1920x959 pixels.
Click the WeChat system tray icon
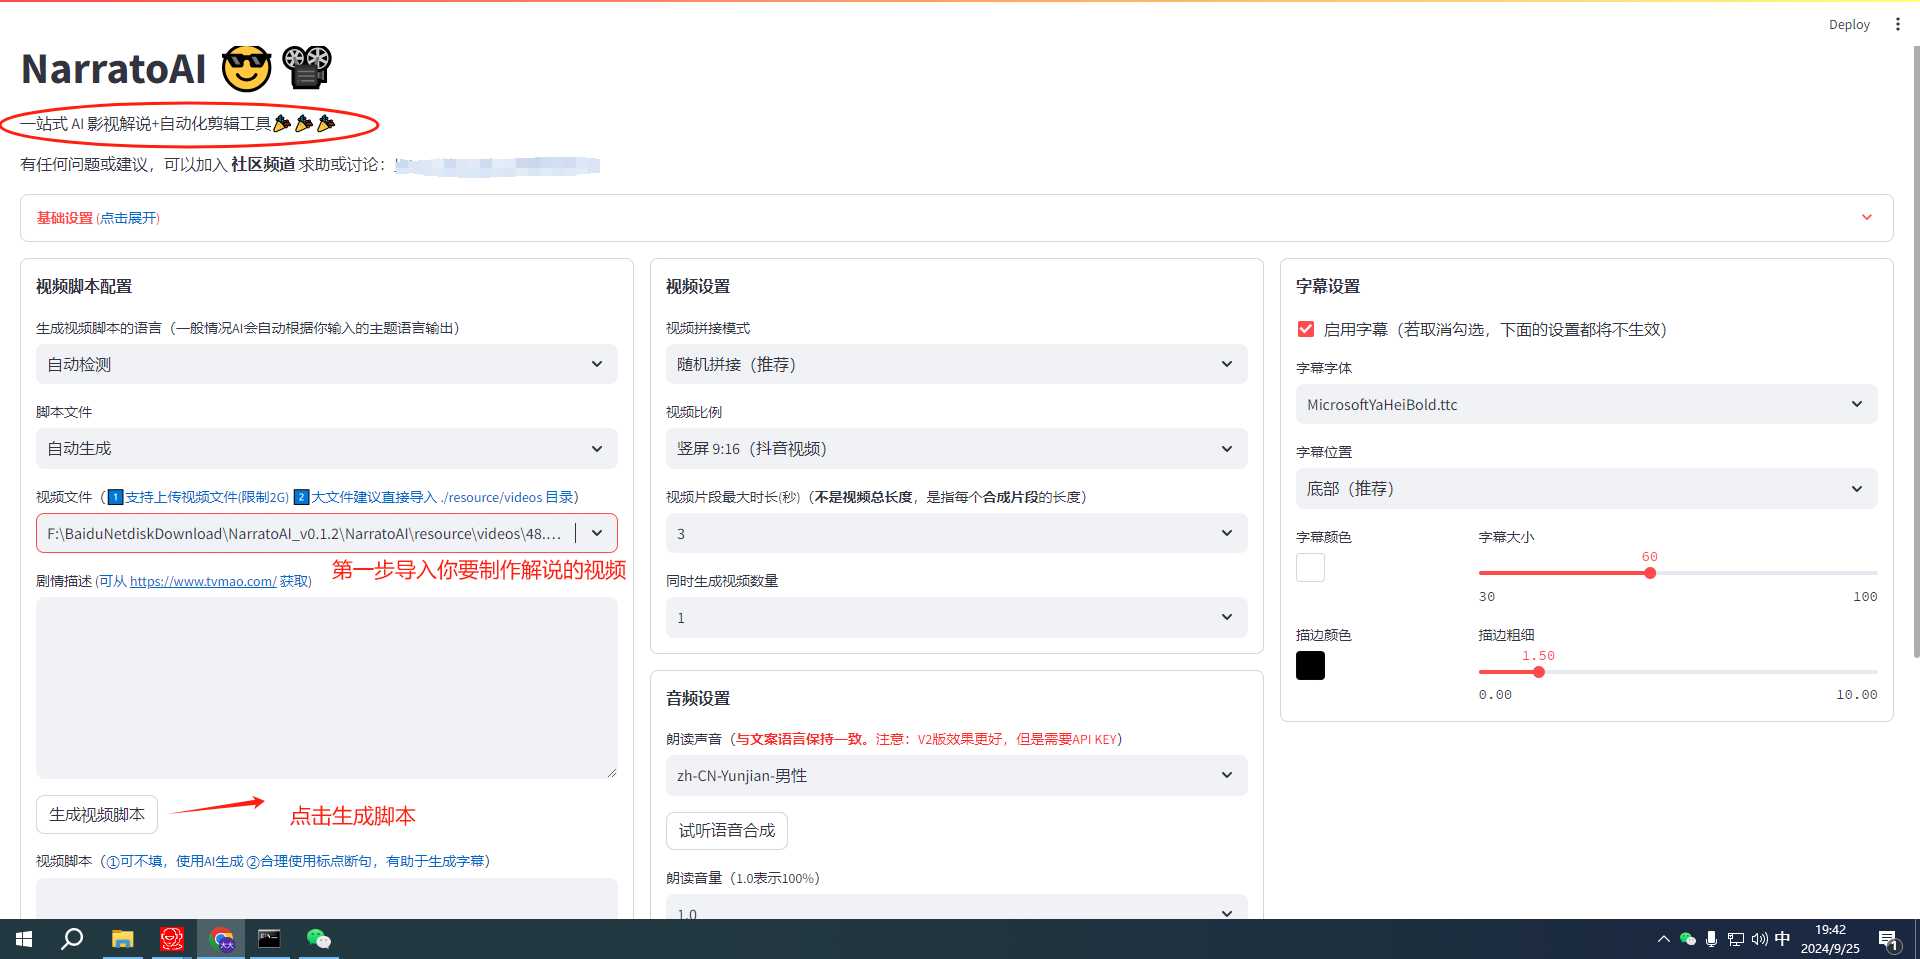coord(1688,939)
